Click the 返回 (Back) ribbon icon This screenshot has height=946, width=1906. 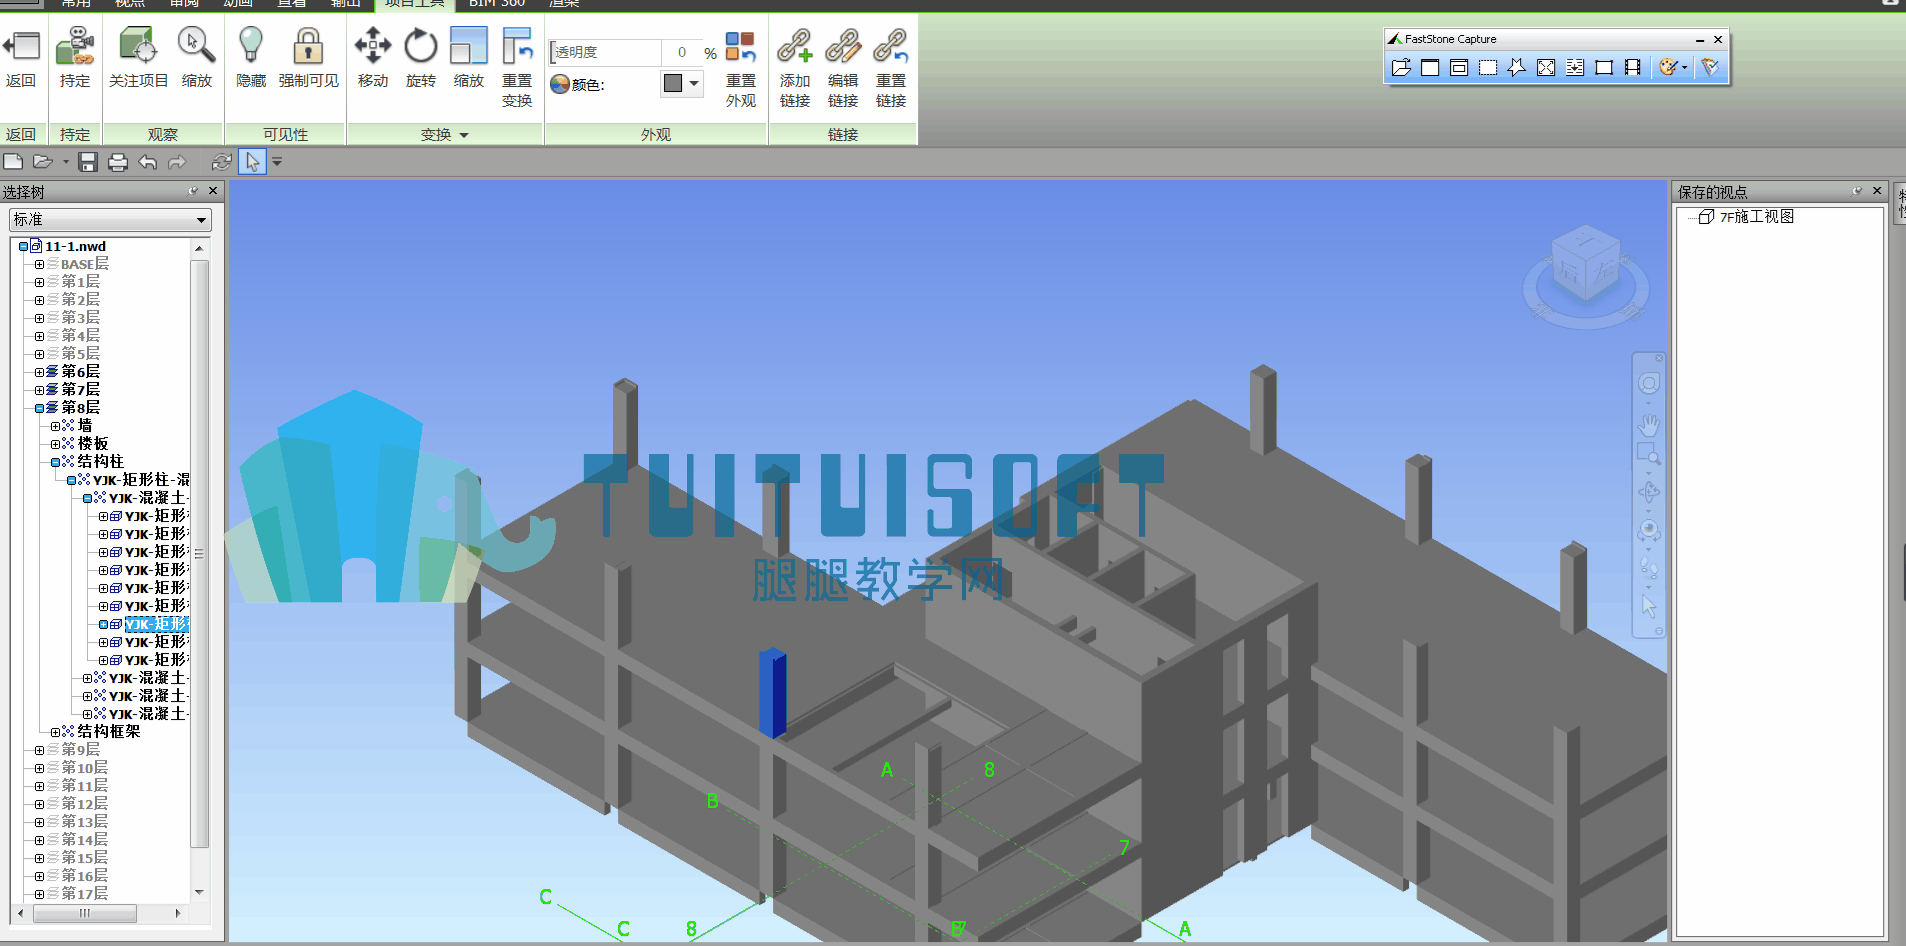21,46
